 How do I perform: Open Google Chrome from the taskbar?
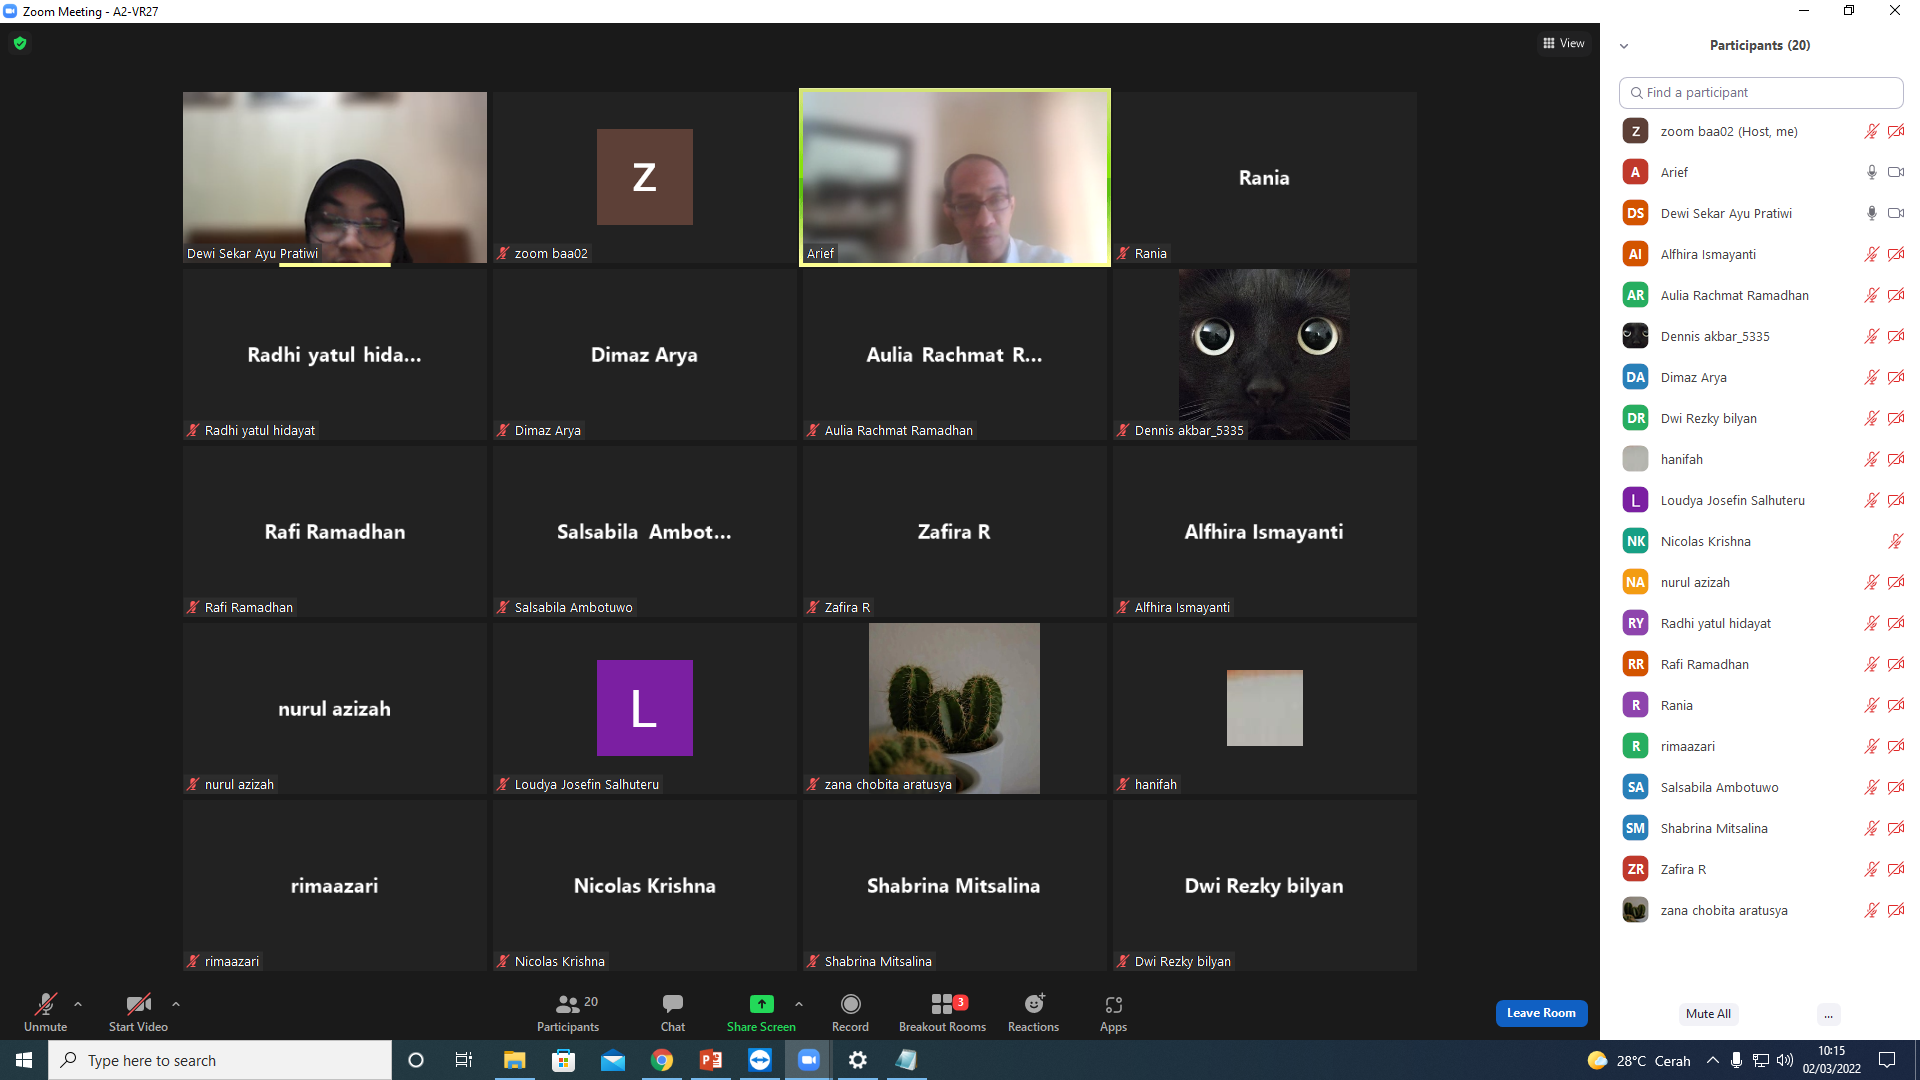[x=662, y=1060]
